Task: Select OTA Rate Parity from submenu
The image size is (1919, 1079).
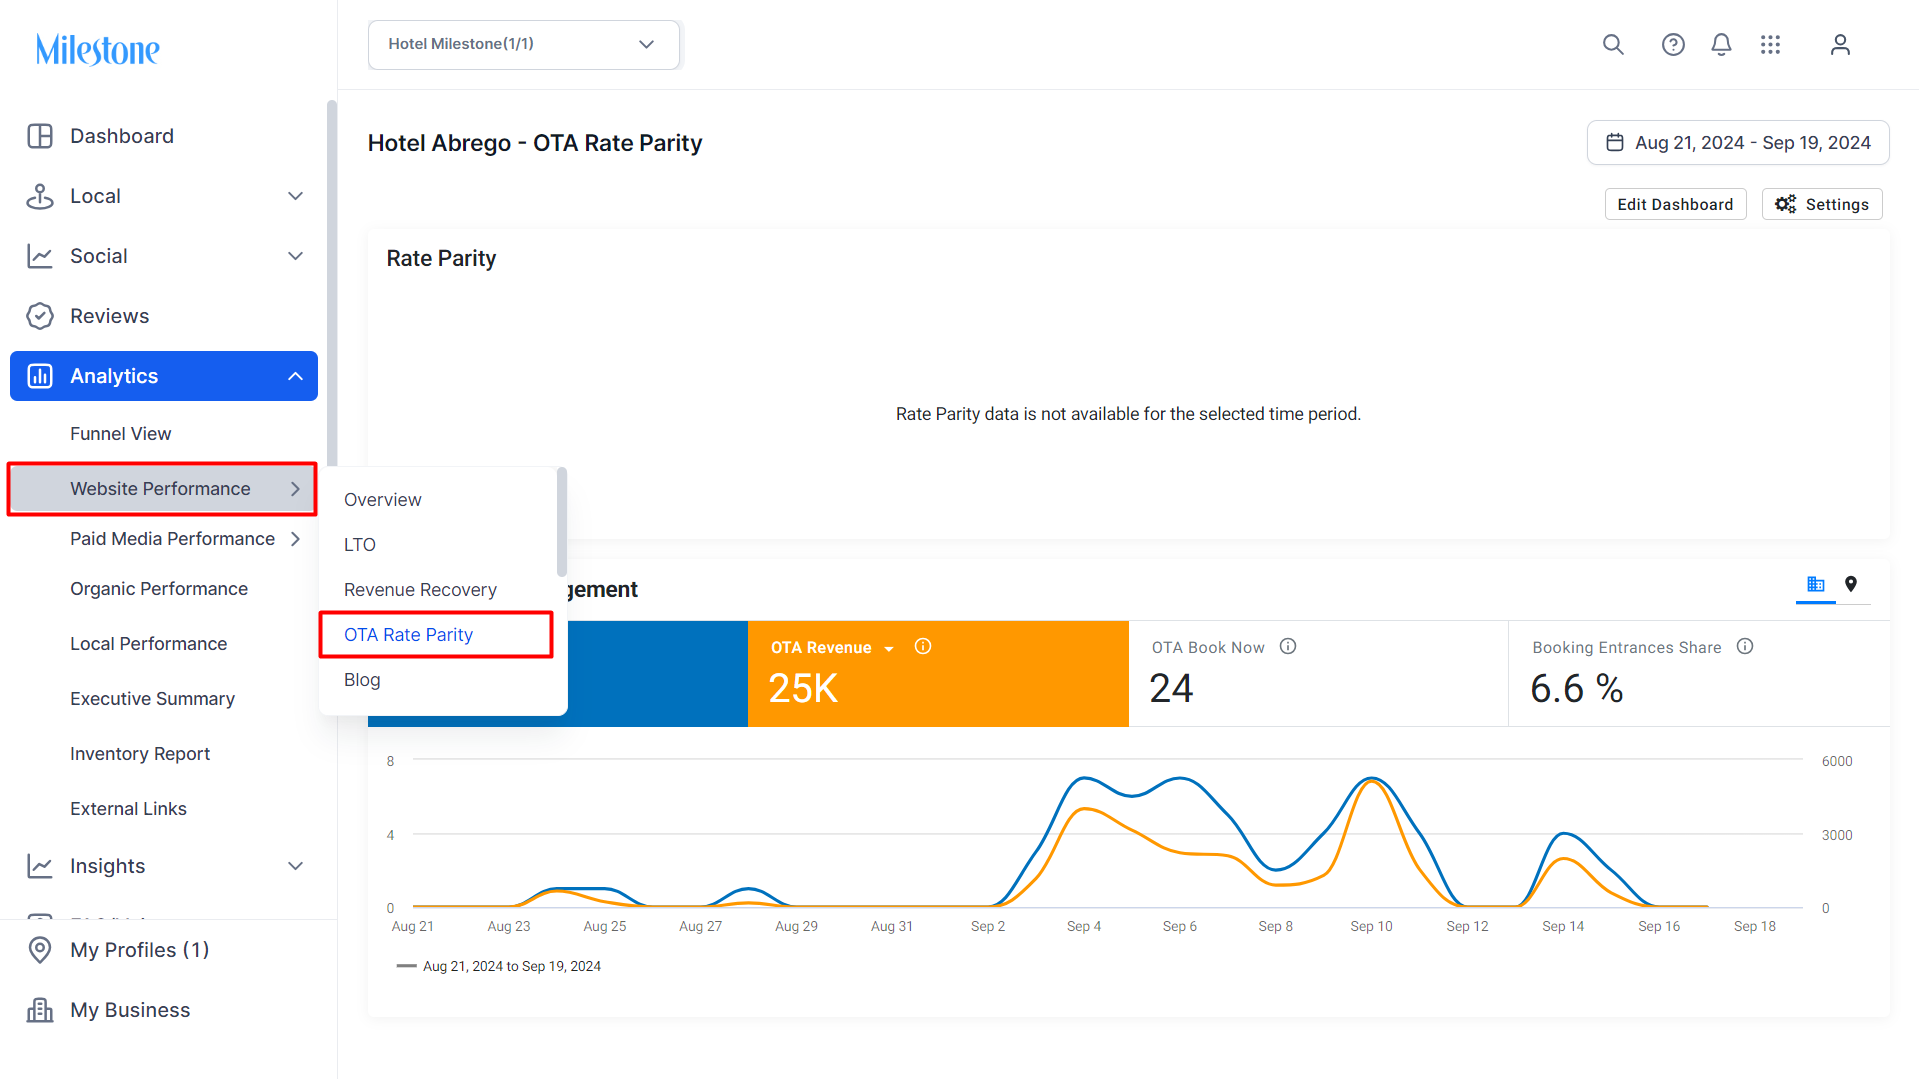Action: click(x=408, y=635)
